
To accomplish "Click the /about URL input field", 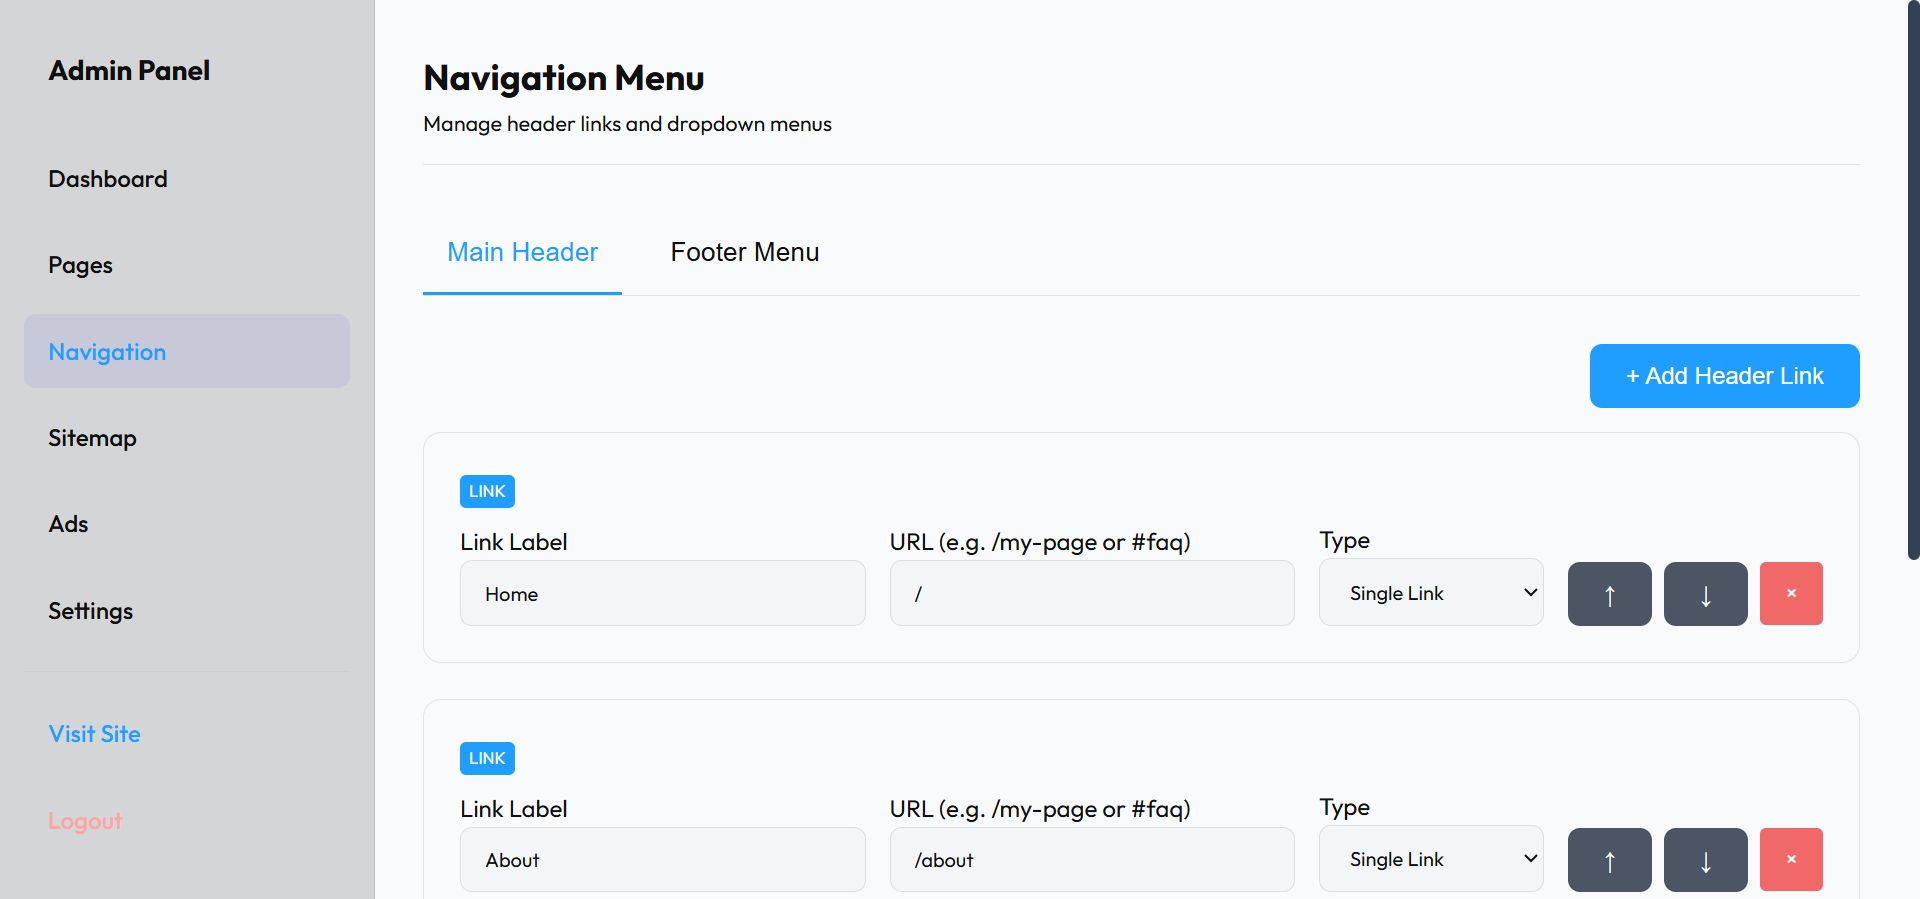I will (1091, 860).
